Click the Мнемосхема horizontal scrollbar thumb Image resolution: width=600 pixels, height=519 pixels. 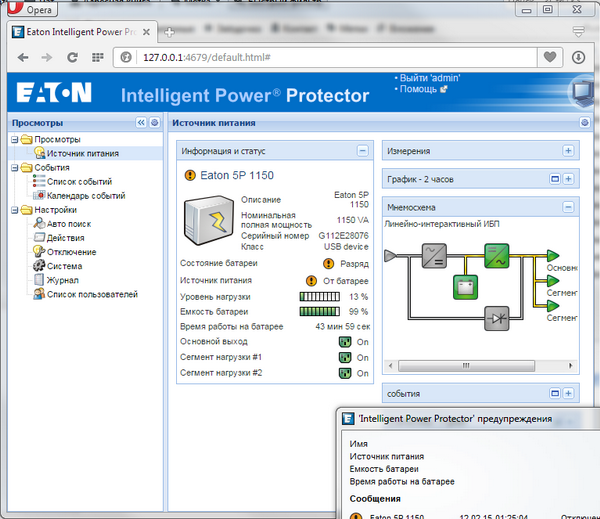click(x=466, y=366)
